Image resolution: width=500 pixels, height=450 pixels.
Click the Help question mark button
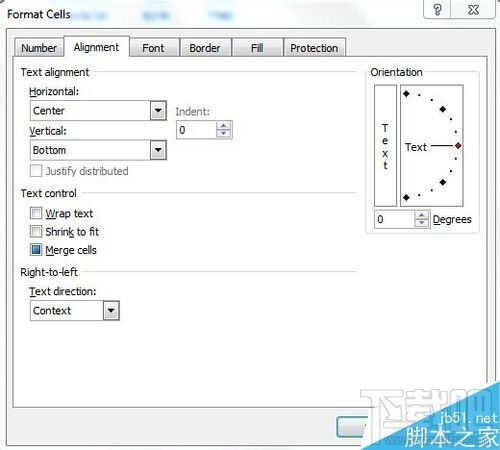tap(437, 9)
